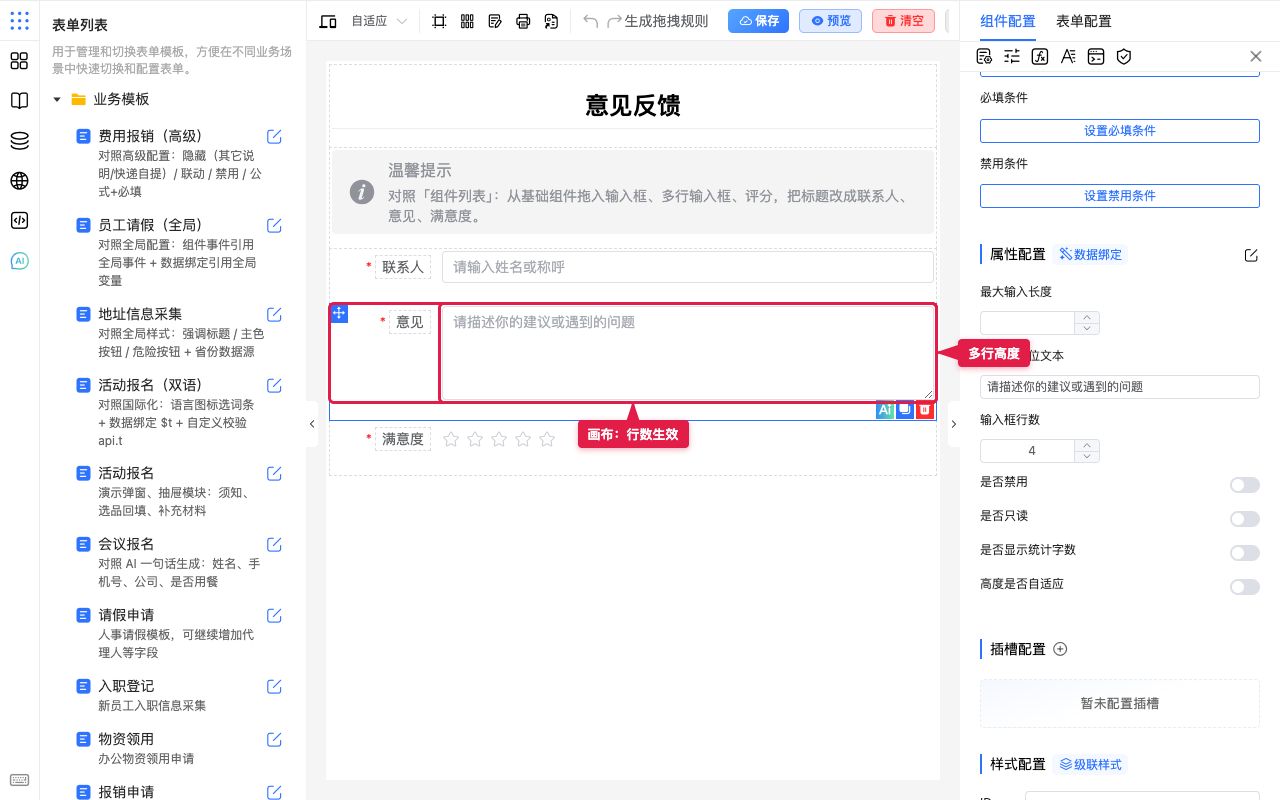The height and width of the screenshot is (800, 1280).
Task: Click the formula (fx) icon in config panel
Action: point(1040,57)
